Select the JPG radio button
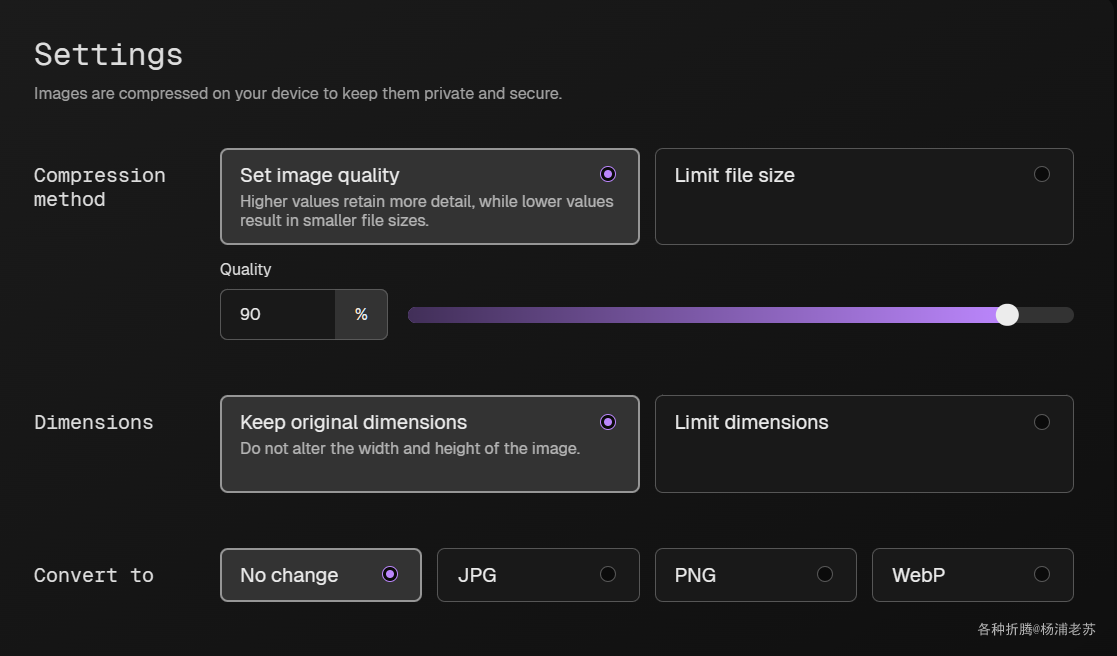Viewport: 1117px width, 656px height. pos(607,574)
